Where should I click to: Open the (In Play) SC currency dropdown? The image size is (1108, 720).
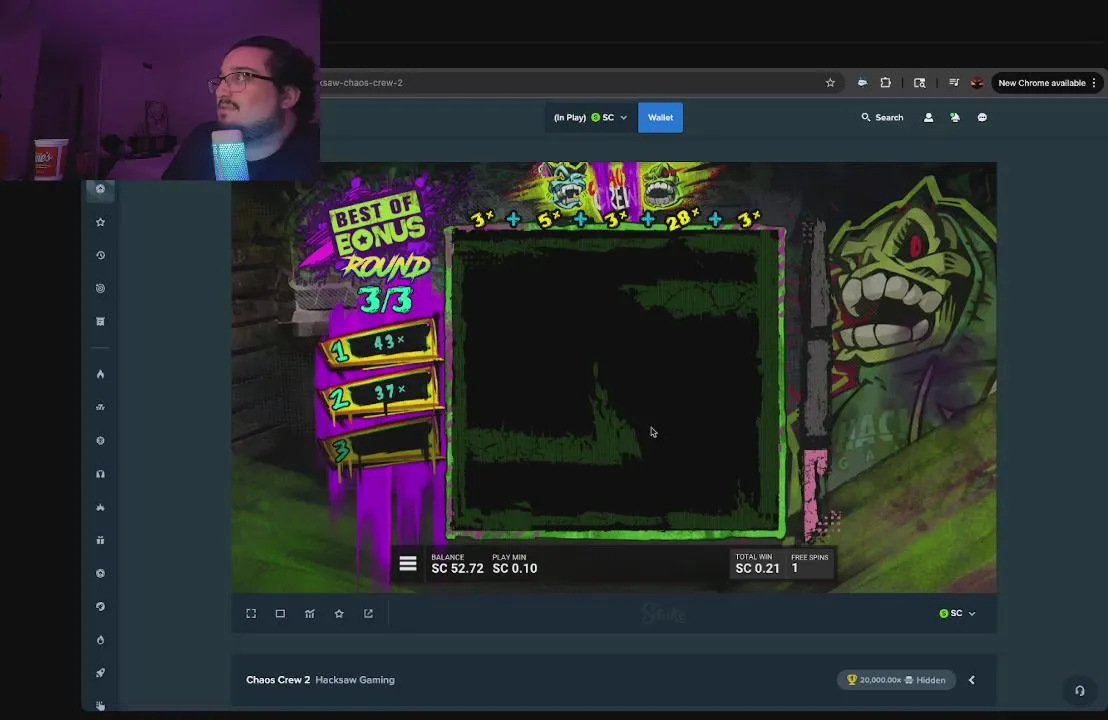point(590,117)
